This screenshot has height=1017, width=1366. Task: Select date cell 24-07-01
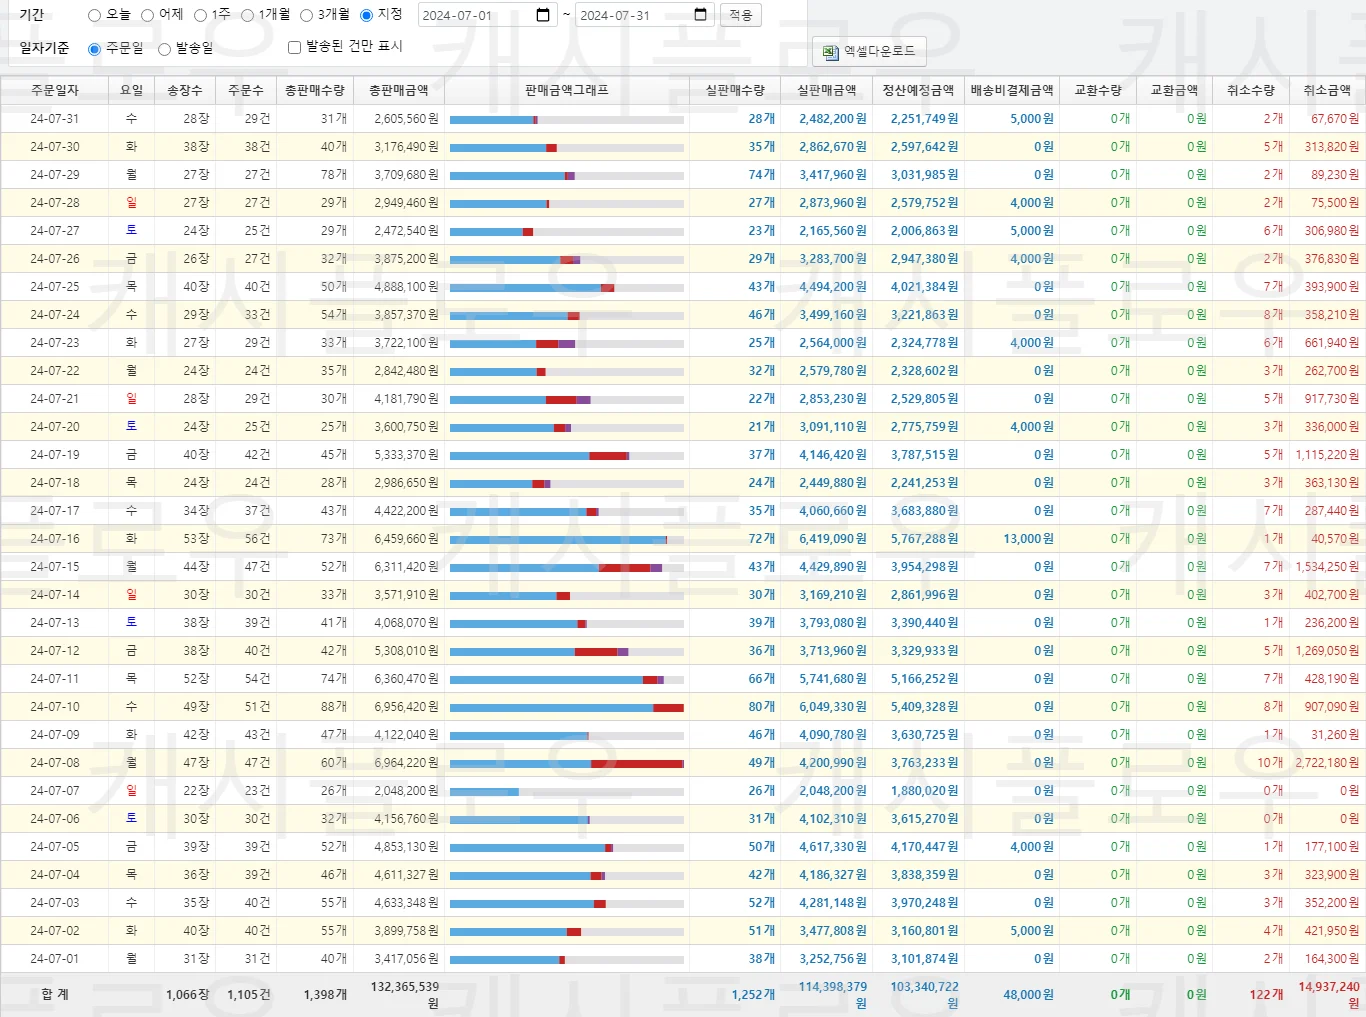click(54, 958)
